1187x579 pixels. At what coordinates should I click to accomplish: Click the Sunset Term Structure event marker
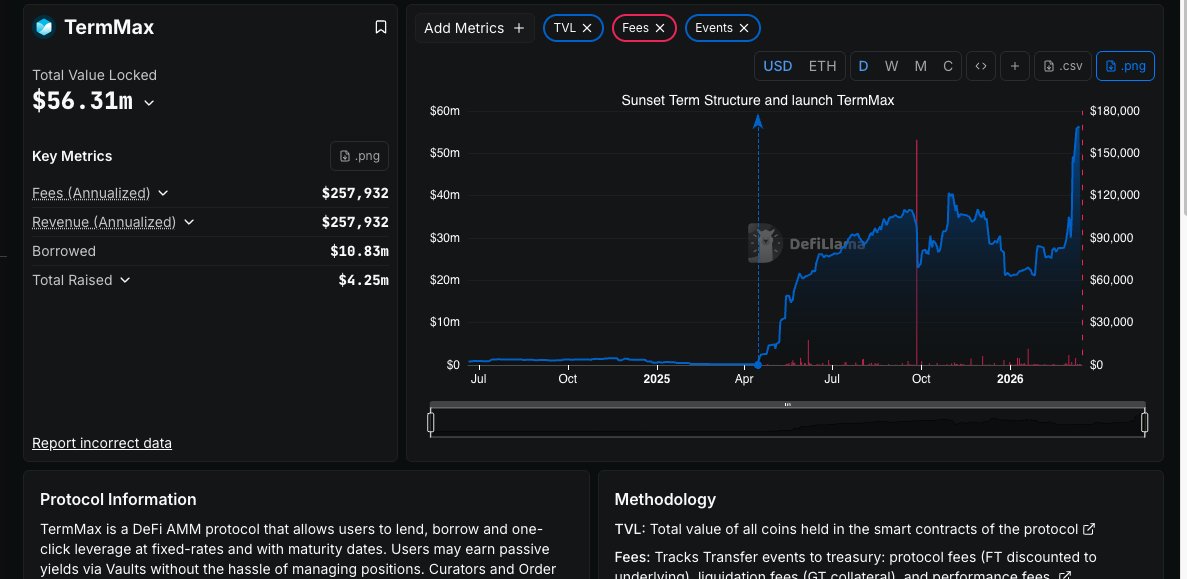click(758, 122)
